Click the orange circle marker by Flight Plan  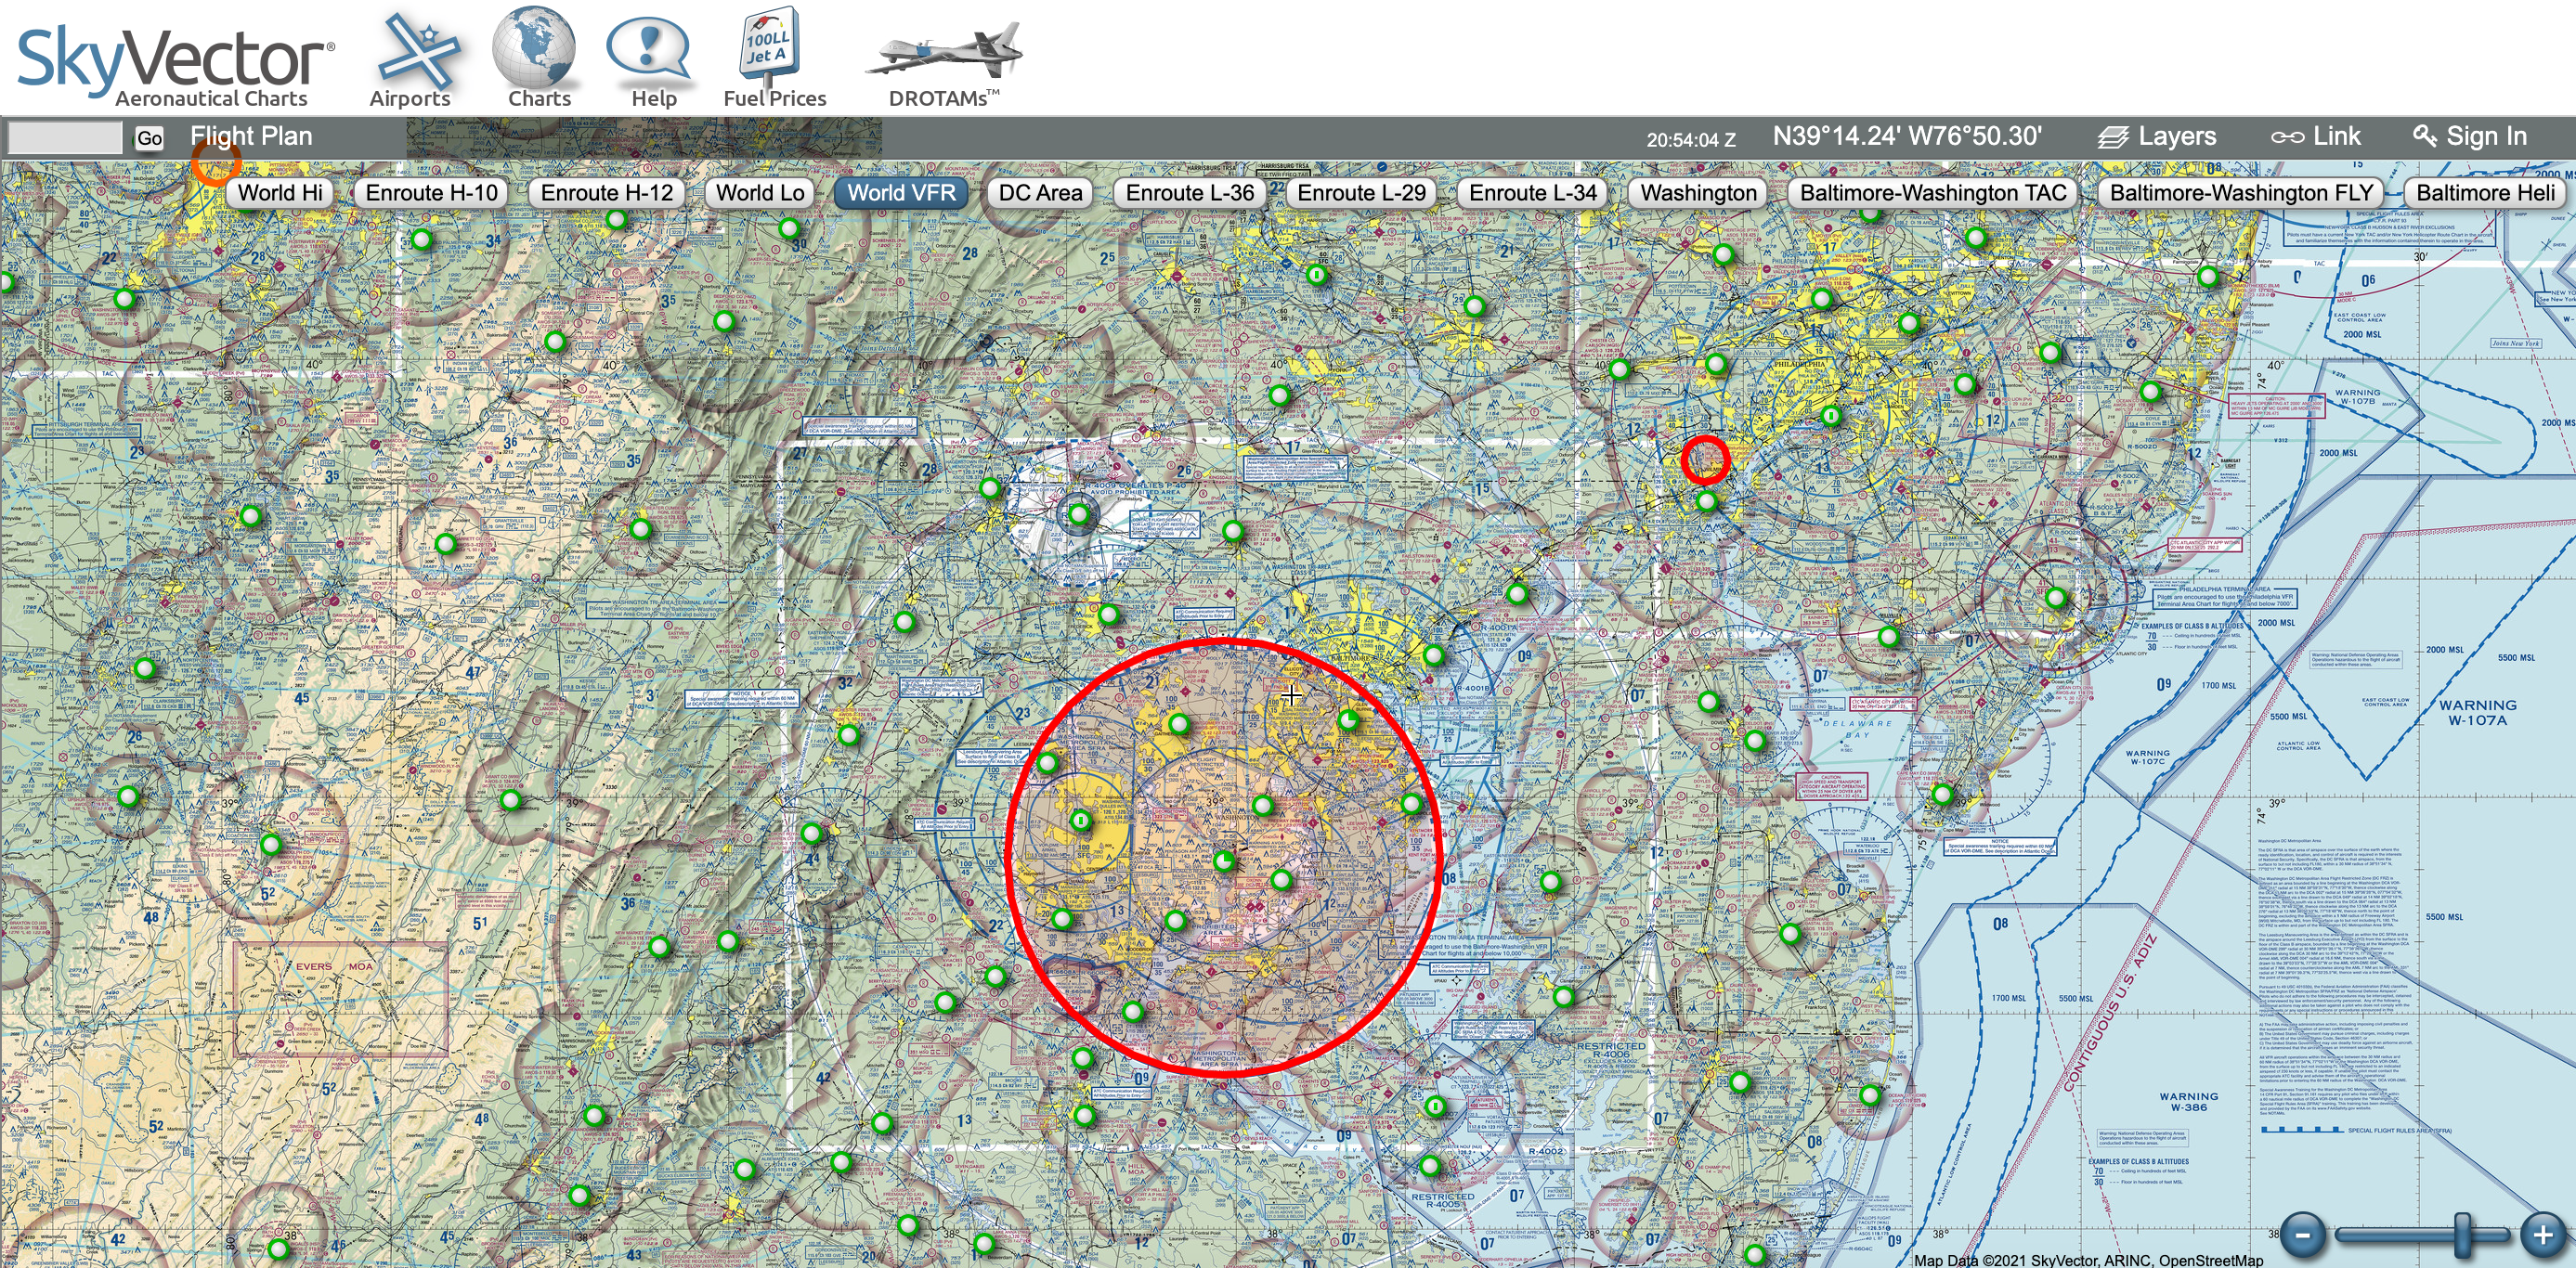[216, 162]
